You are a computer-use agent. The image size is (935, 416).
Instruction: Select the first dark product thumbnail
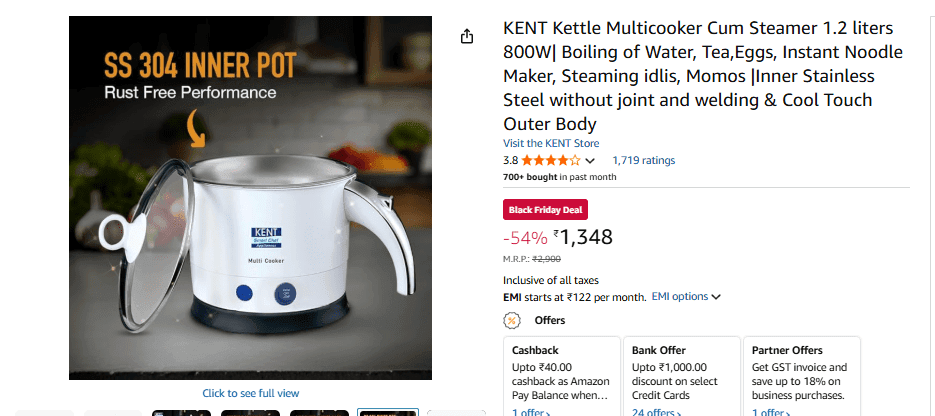pos(182,412)
